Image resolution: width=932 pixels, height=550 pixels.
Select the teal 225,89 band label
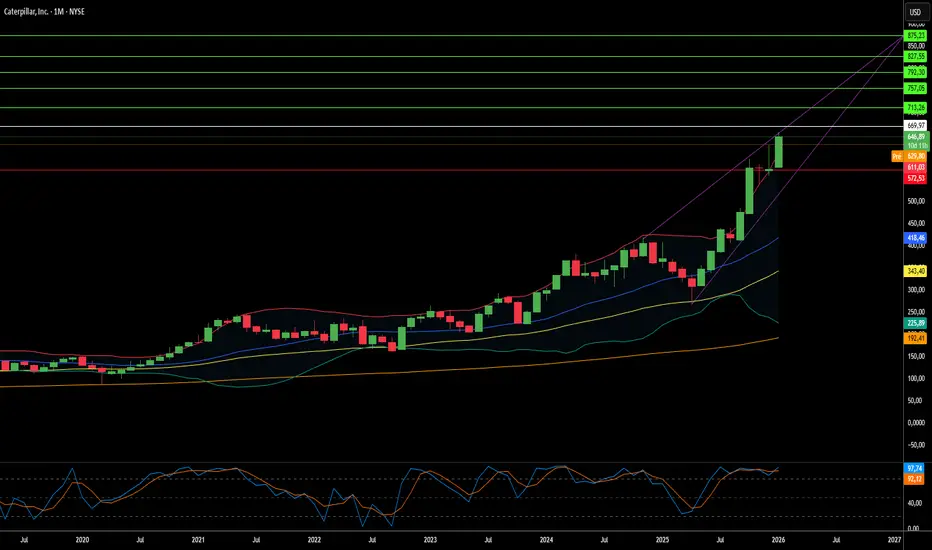tap(915, 323)
